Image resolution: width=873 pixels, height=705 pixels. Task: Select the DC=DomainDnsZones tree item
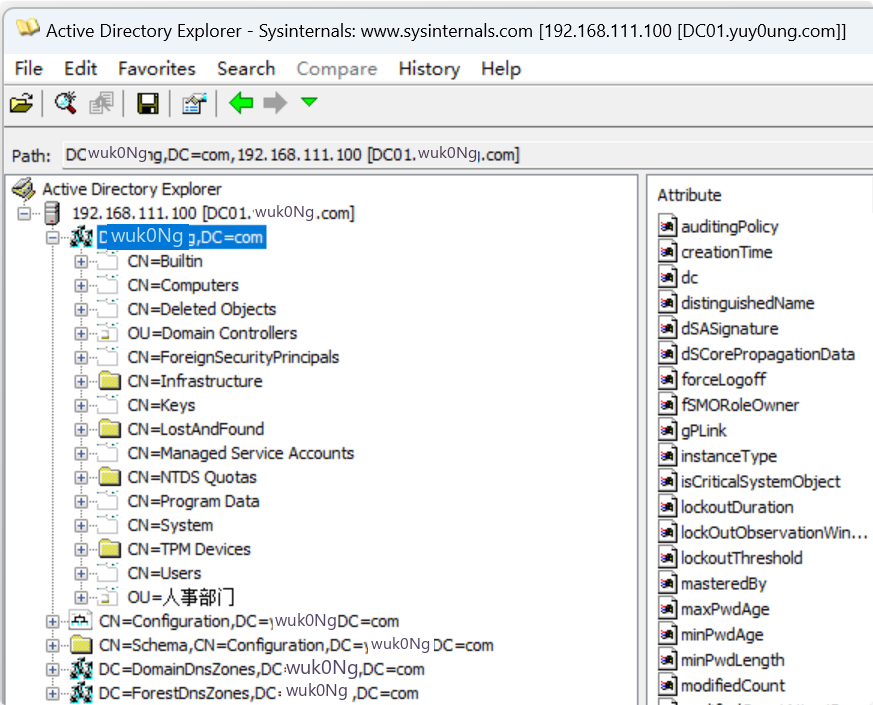coord(262,669)
